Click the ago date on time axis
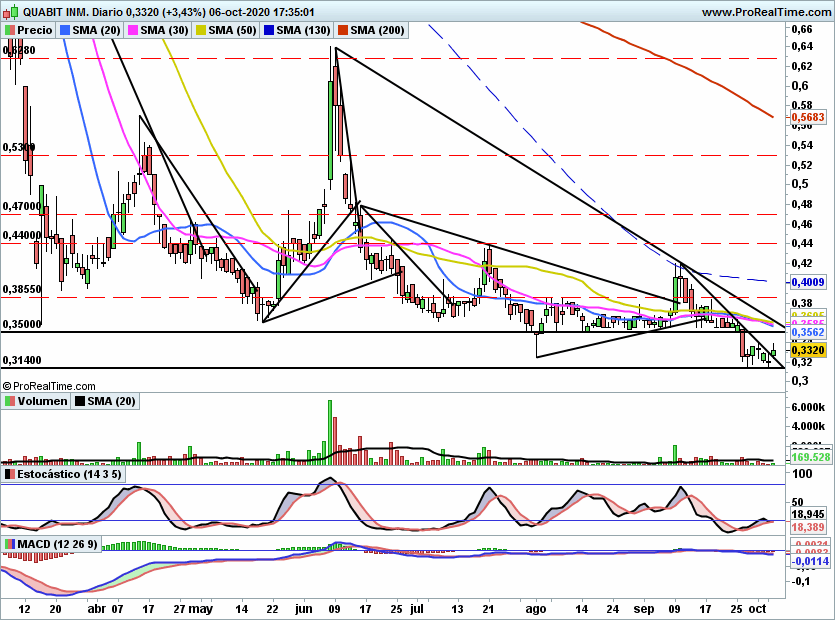This screenshot has height=620, width=835. pyautogui.click(x=536, y=608)
